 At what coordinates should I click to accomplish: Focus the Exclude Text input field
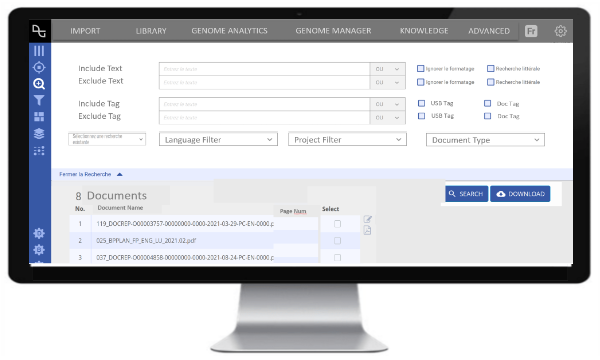tap(264, 82)
